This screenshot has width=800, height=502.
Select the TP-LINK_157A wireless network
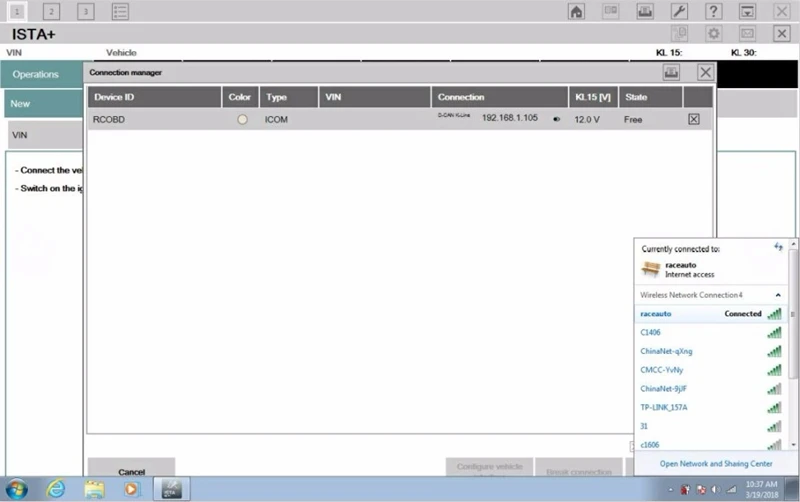(x=711, y=408)
